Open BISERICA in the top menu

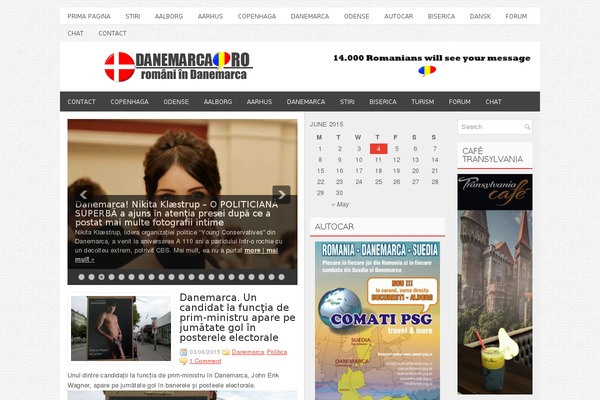(441, 16)
